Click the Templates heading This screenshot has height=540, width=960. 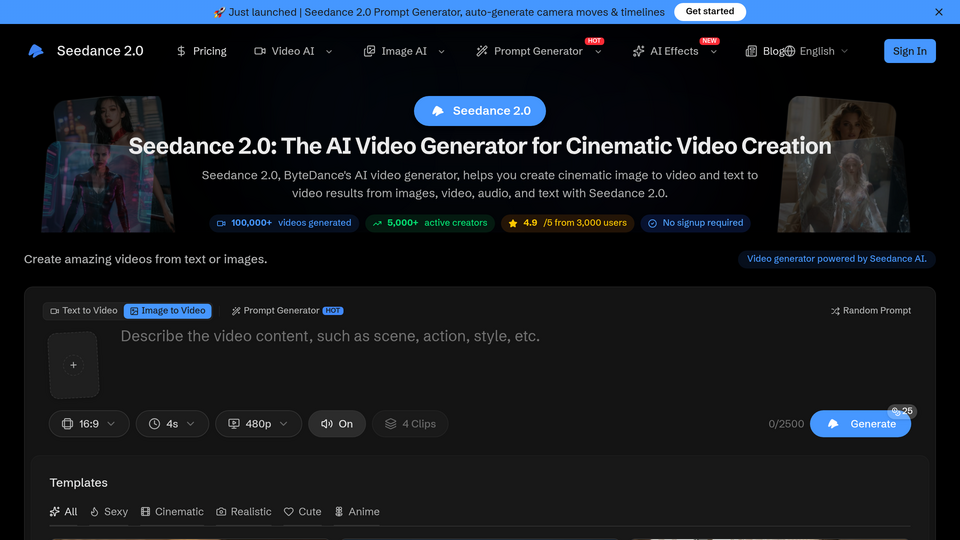click(x=78, y=482)
